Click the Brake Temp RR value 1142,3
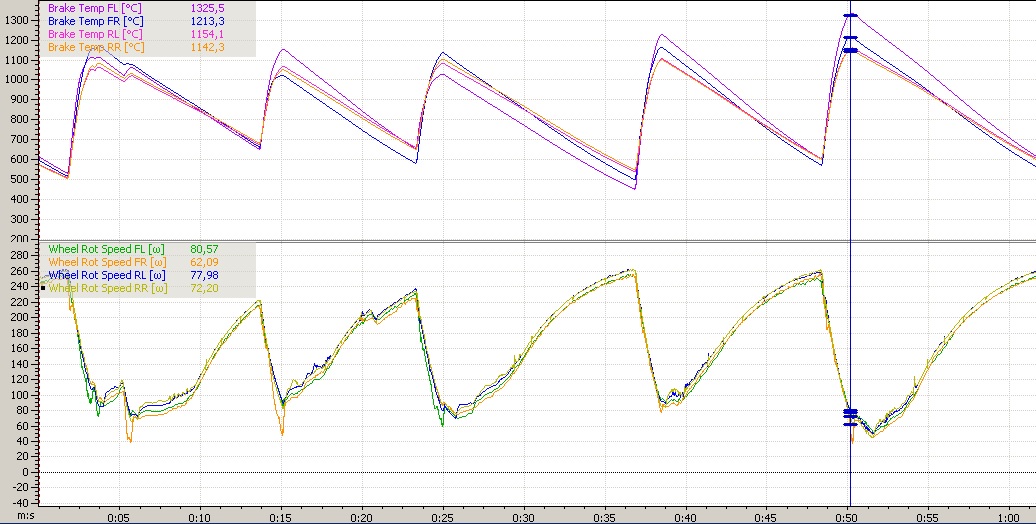This screenshot has height=524, width=1036. 207,47
